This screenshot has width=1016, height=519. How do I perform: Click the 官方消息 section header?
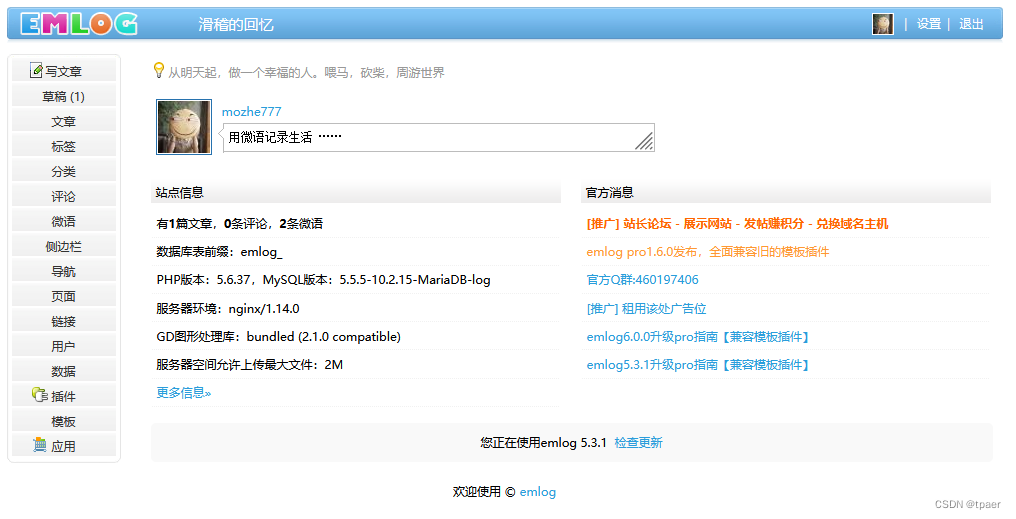[x=786, y=192]
